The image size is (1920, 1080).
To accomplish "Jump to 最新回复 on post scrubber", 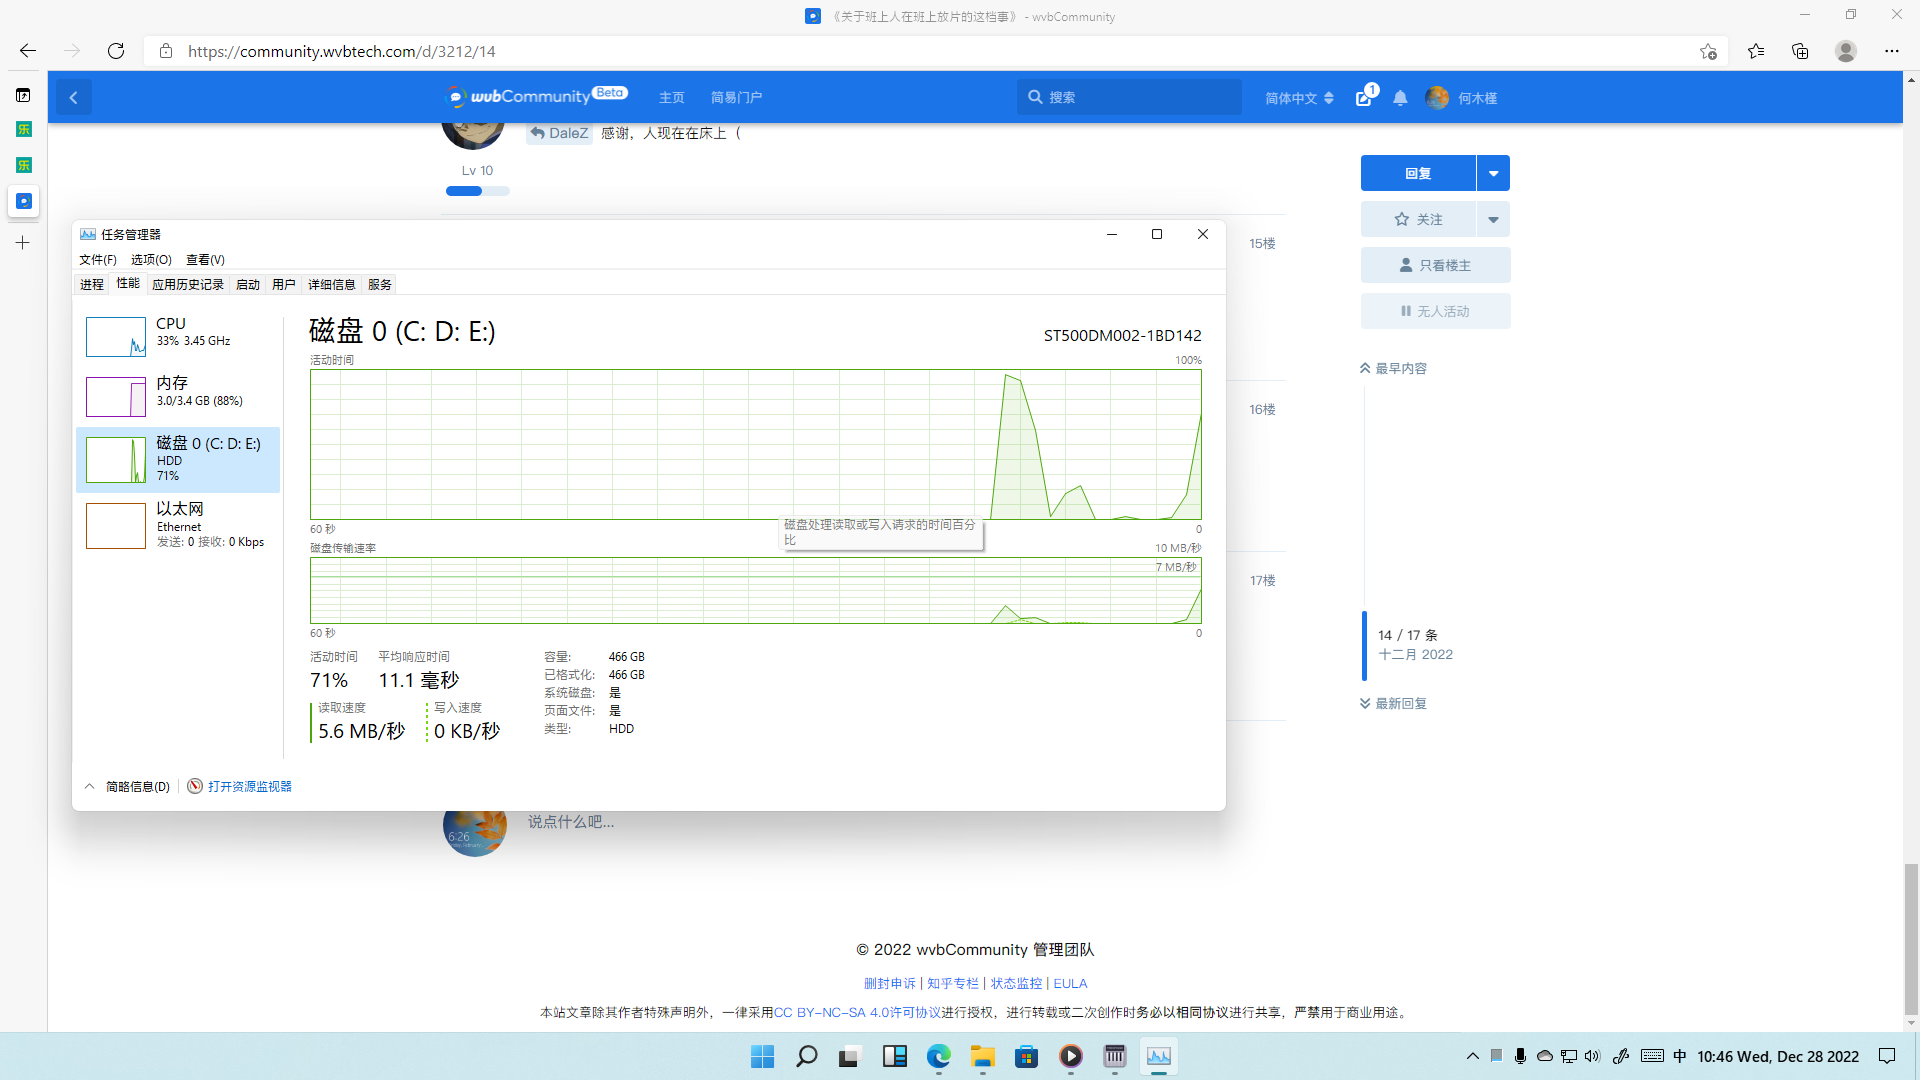I will point(1393,703).
